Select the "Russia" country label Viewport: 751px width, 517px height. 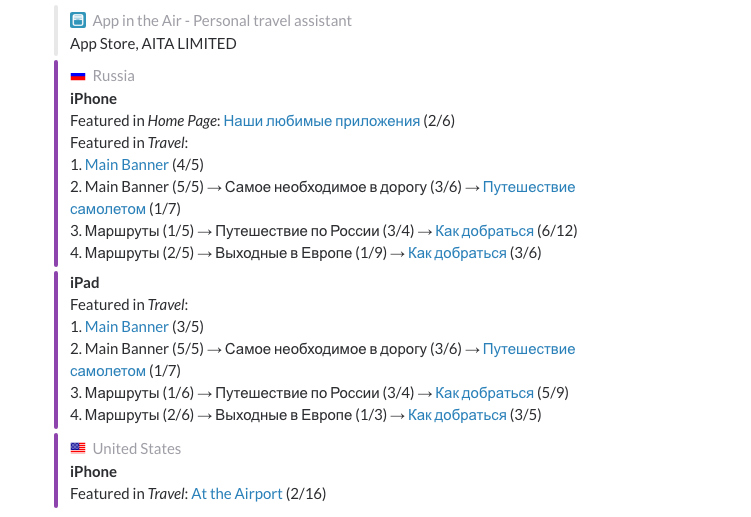[113, 76]
